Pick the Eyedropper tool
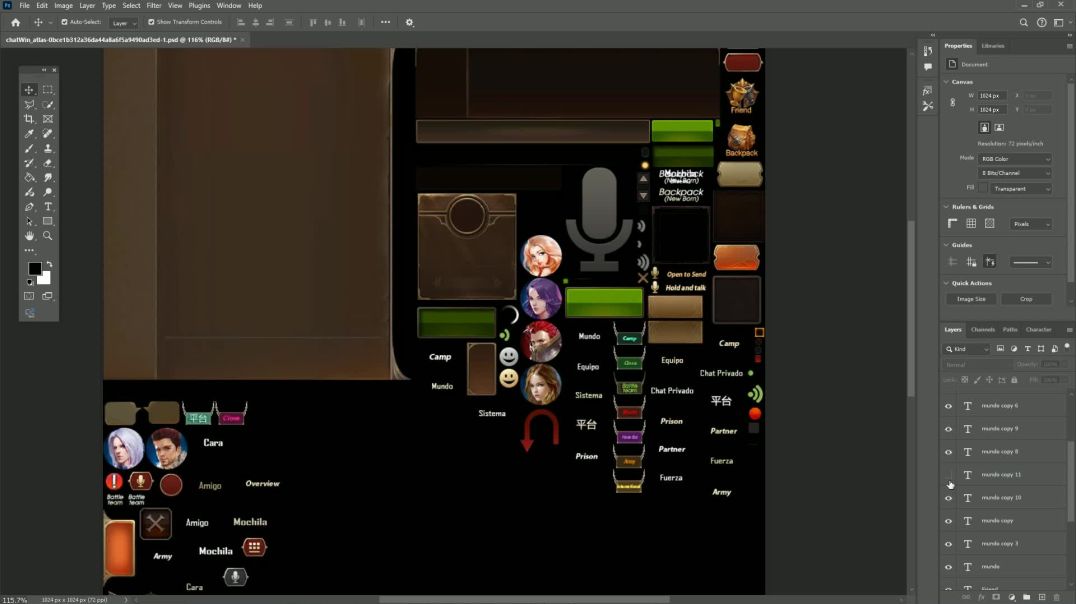Viewport: 1076px width, 604px height. (x=29, y=134)
